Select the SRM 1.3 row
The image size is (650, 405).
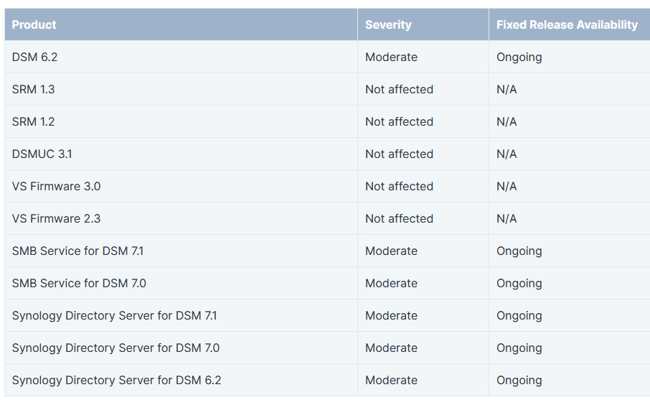coord(327,90)
